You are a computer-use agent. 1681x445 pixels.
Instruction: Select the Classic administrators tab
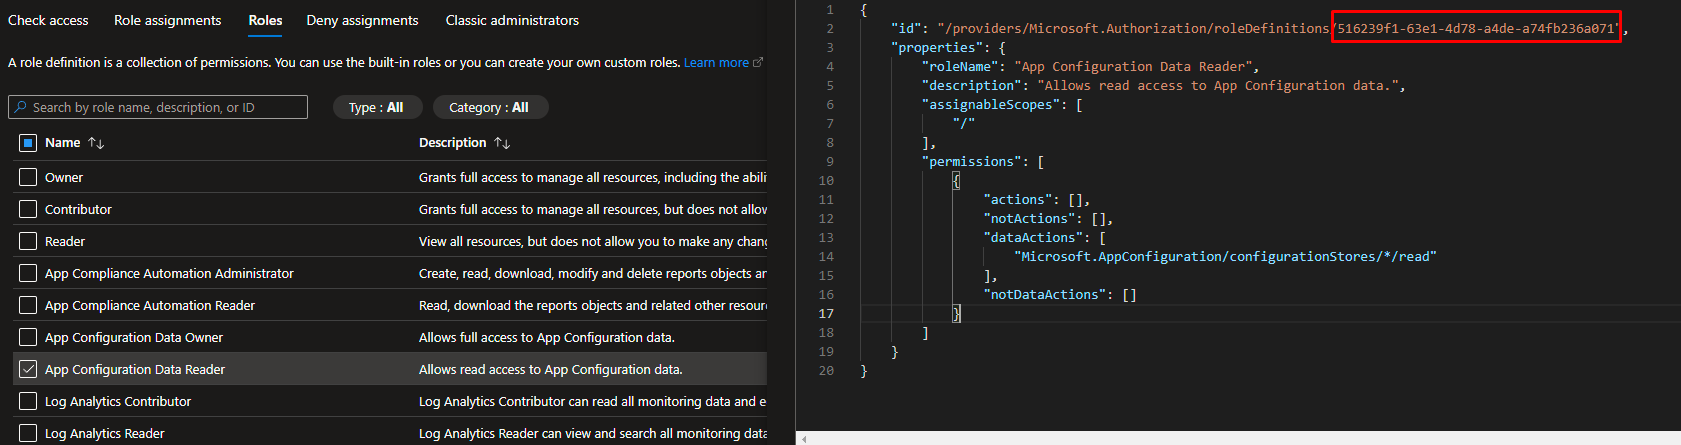click(x=512, y=20)
